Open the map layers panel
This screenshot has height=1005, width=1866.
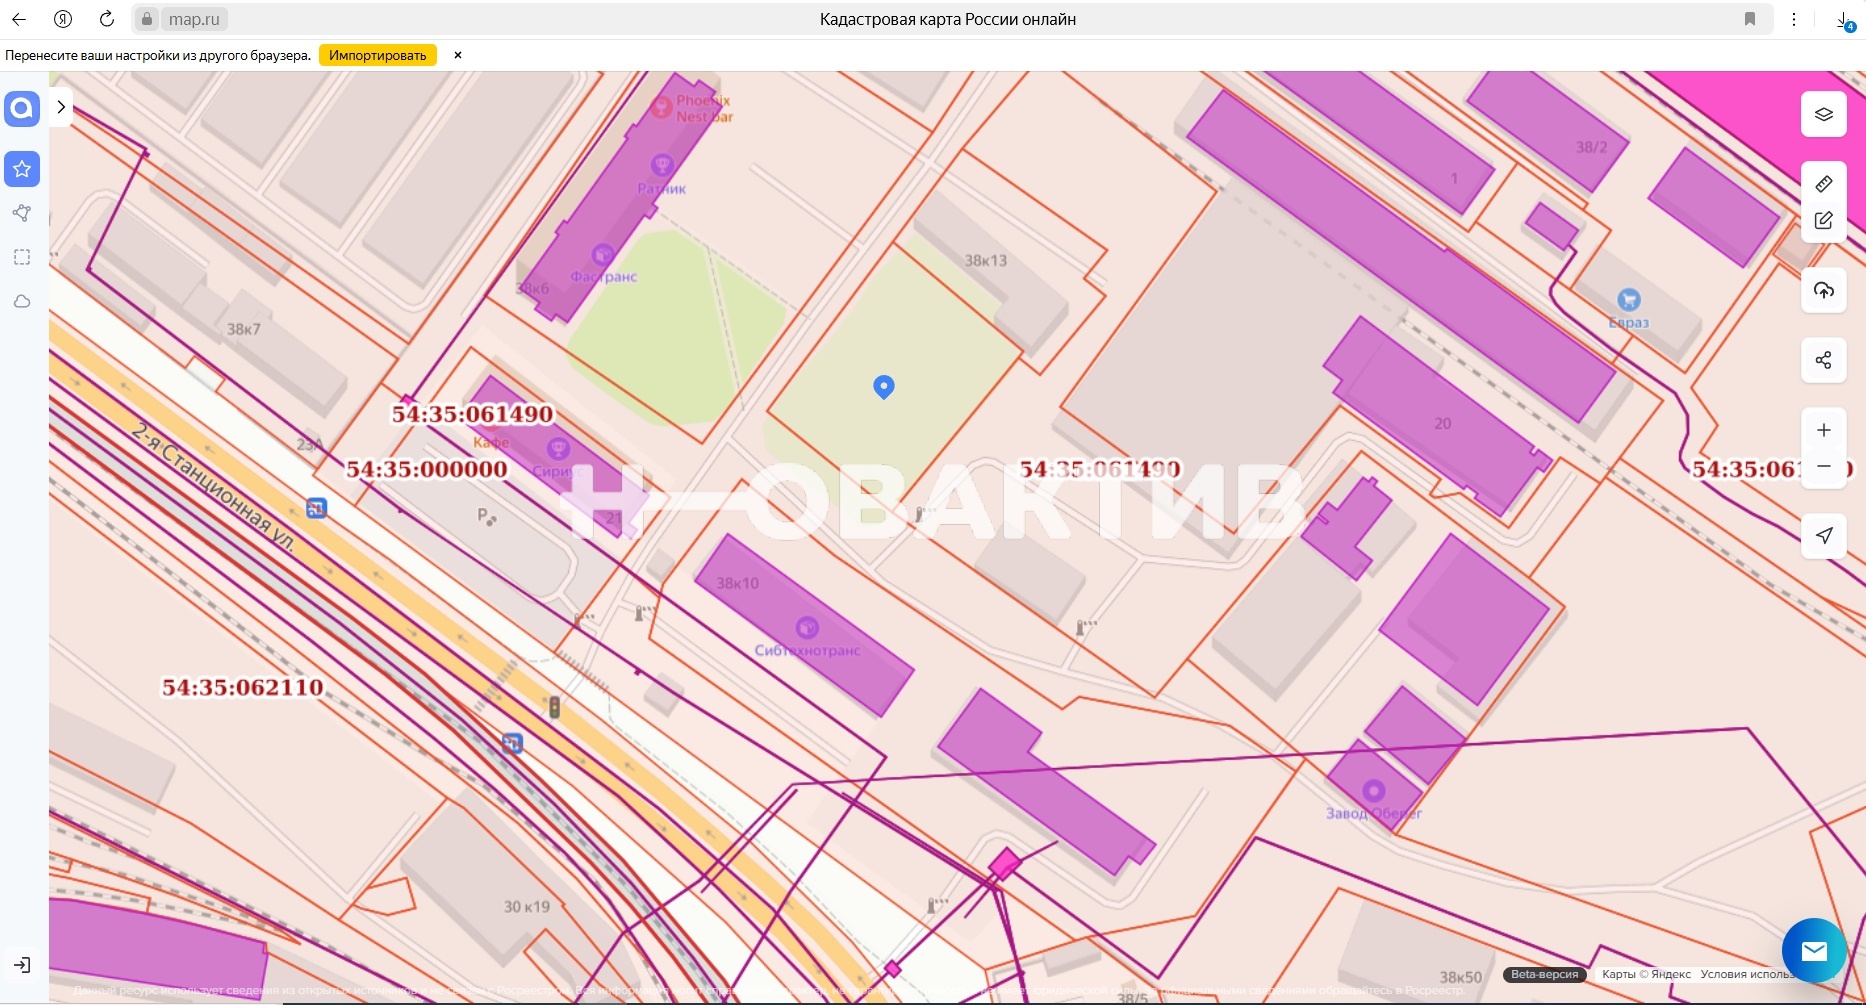click(x=1823, y=114)
